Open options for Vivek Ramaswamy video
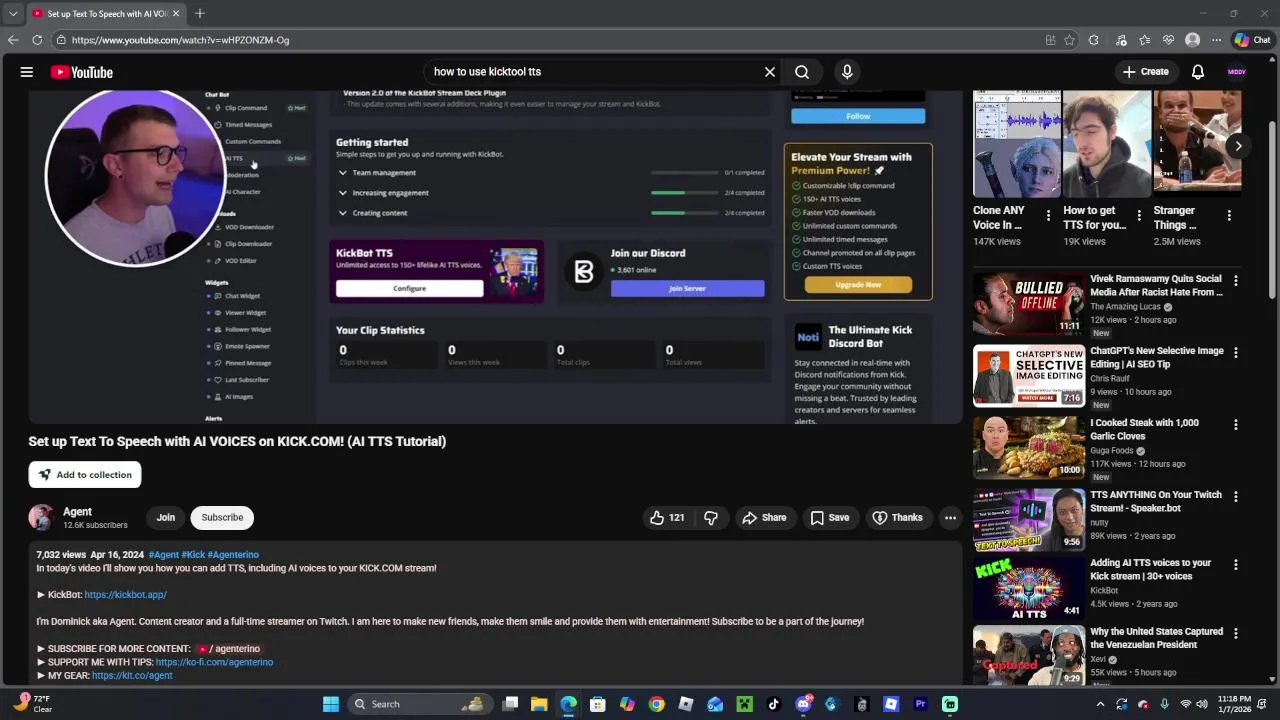This screenshot has height=720, width=1280. tap(1236, 281)
